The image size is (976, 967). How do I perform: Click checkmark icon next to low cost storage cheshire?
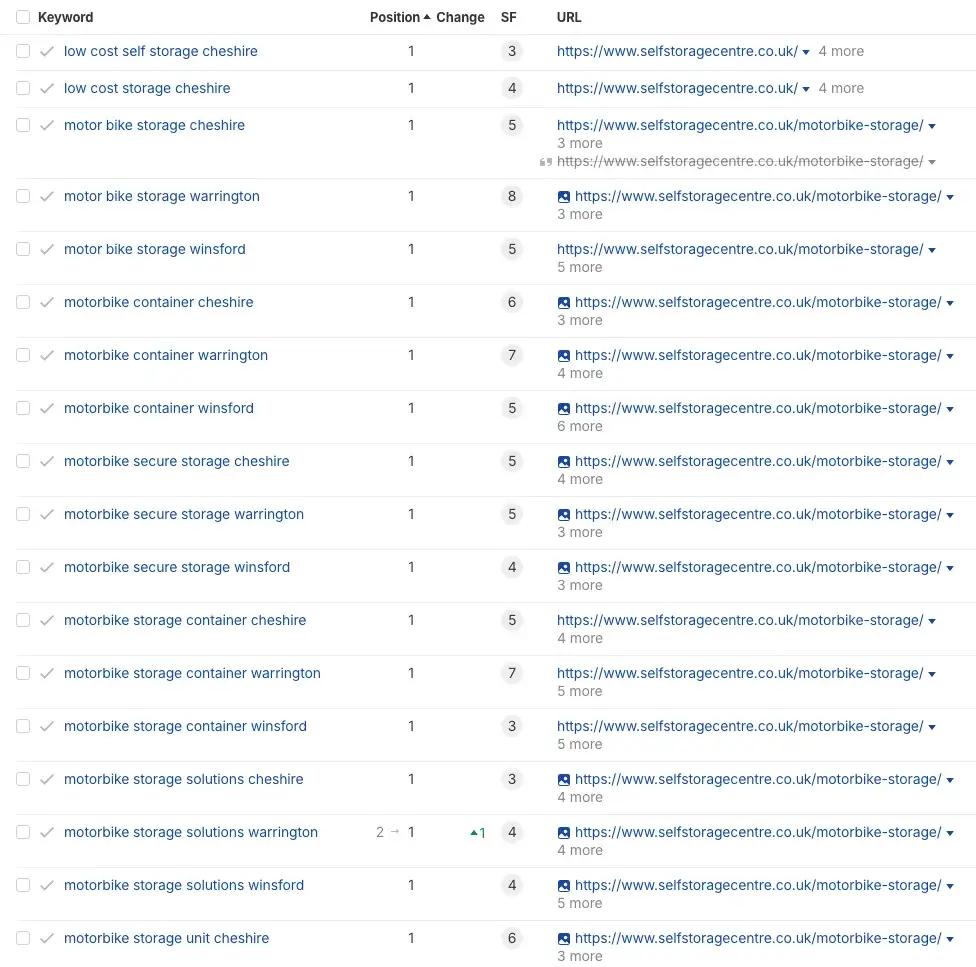coord(47,88)
